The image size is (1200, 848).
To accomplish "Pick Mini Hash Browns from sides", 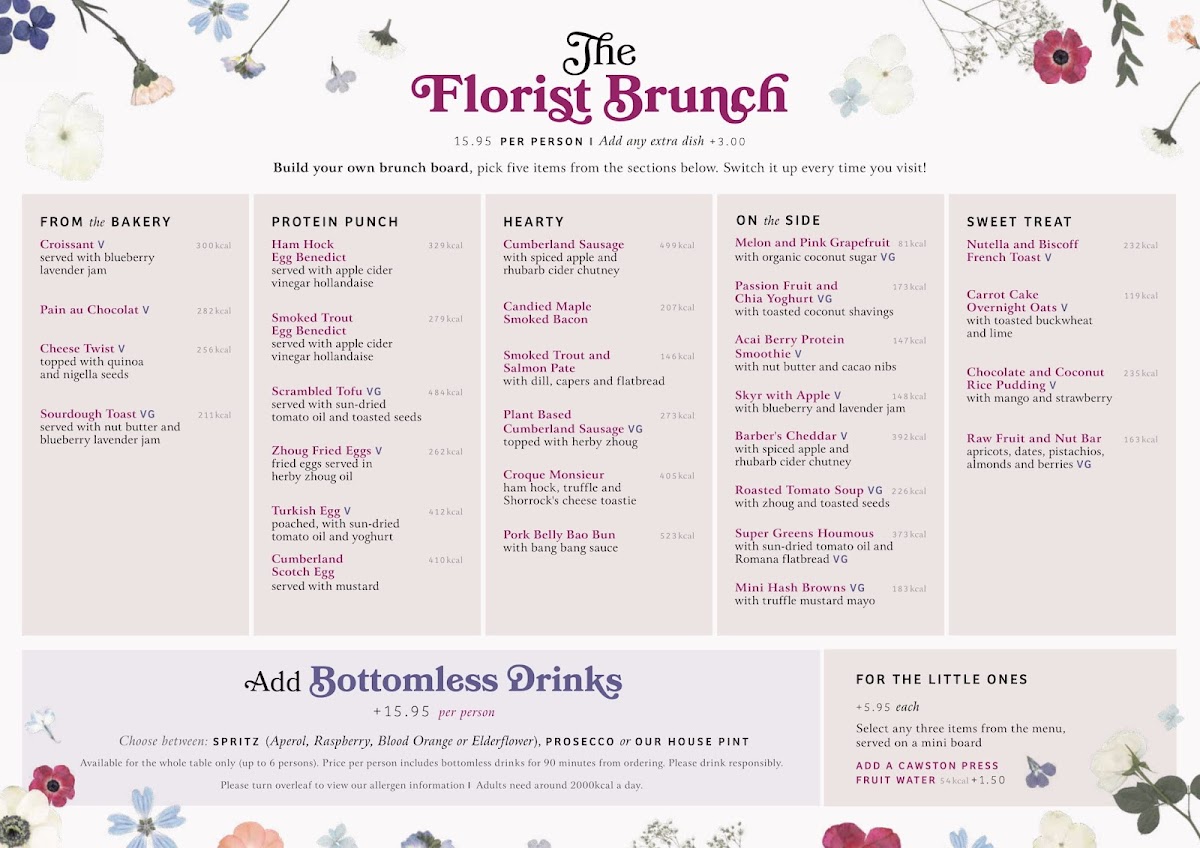I will click(x=790, y=588).
